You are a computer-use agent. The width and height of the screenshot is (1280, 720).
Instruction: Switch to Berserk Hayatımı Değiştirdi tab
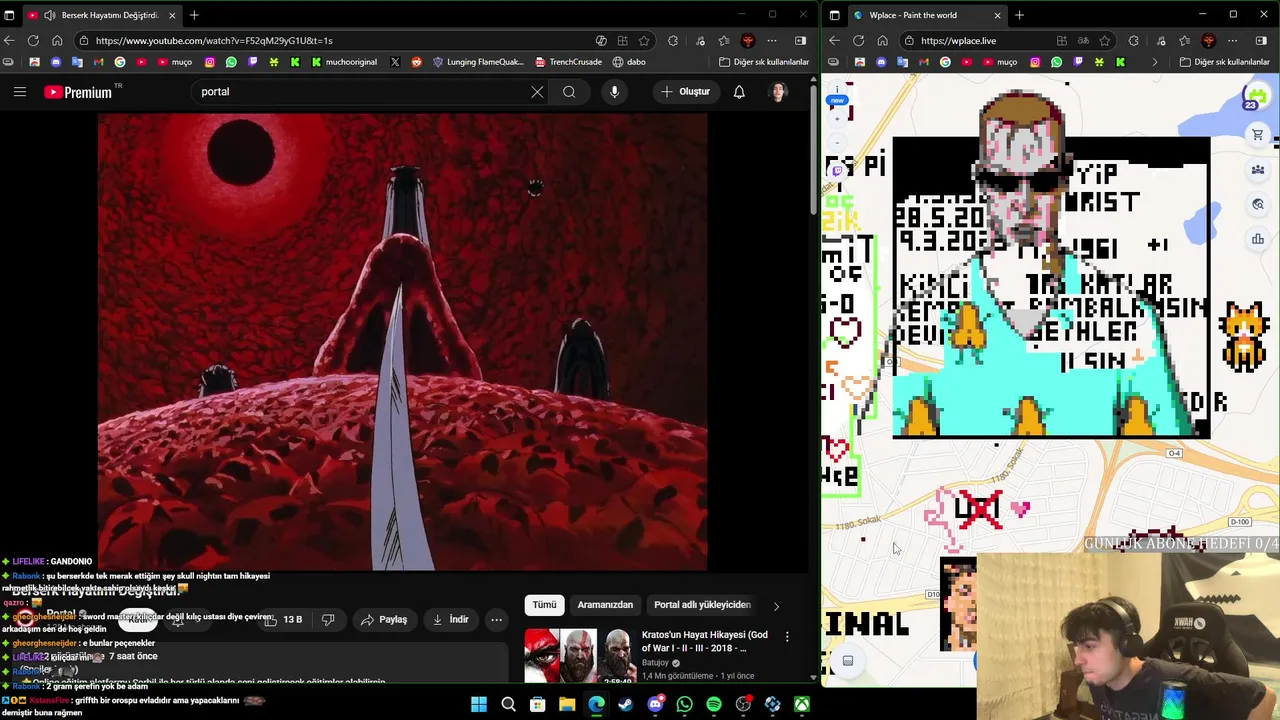click(x=102, y=15)
